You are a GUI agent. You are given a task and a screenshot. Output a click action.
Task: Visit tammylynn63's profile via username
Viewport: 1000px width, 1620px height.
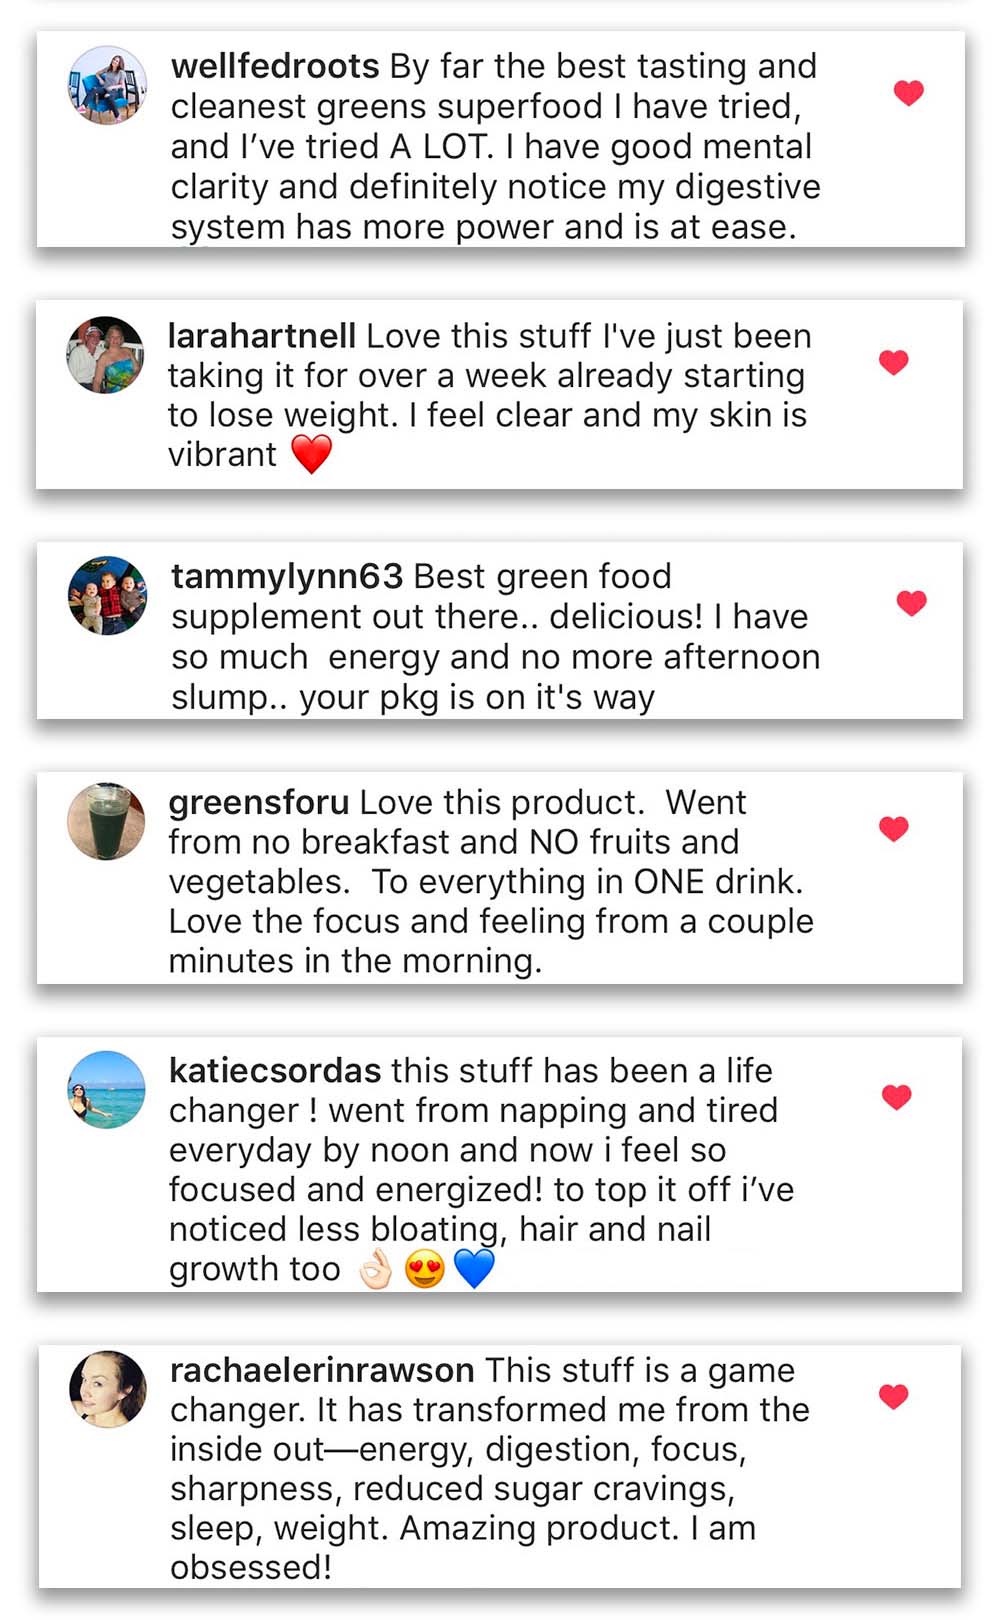click(x=286, y=576)
